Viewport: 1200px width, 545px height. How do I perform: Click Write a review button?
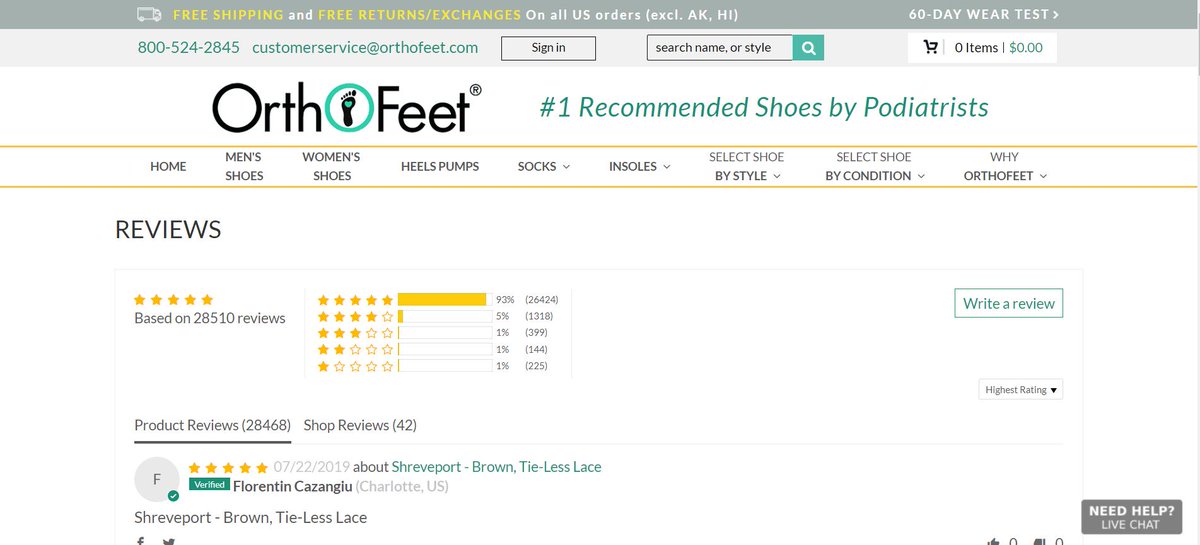(x=1009, y=304)
